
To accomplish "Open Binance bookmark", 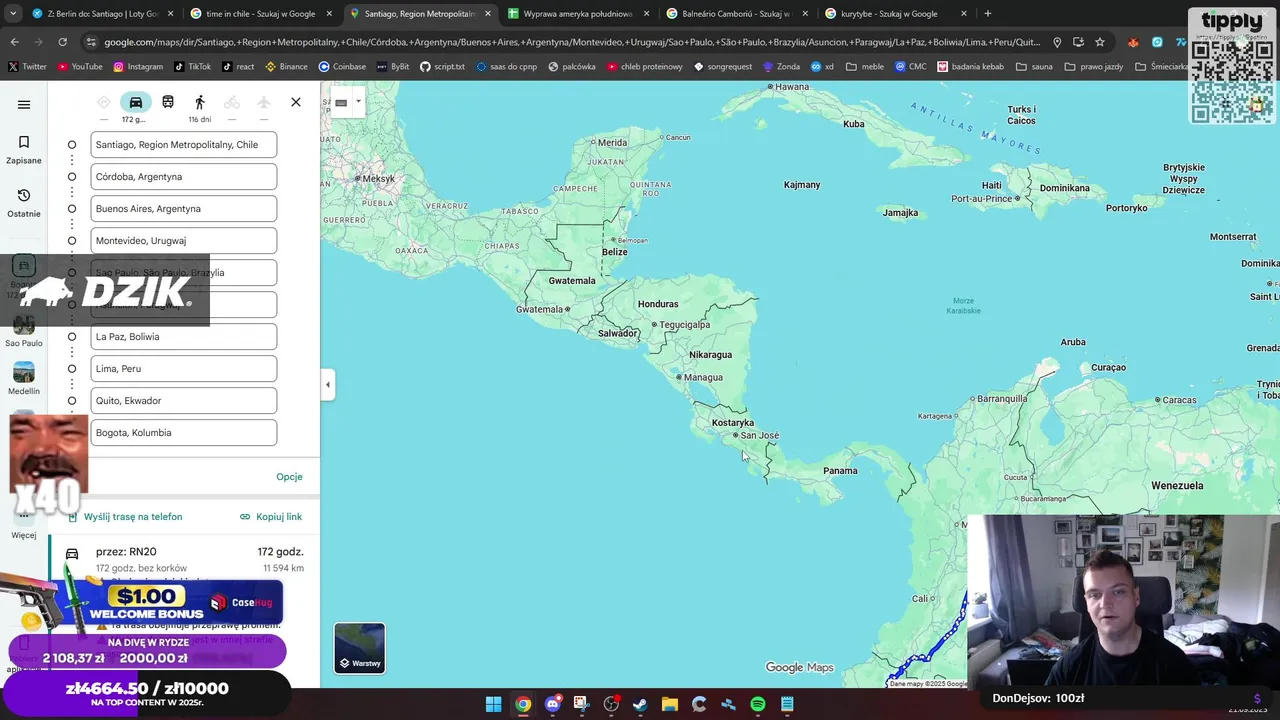I will point(286,67).
